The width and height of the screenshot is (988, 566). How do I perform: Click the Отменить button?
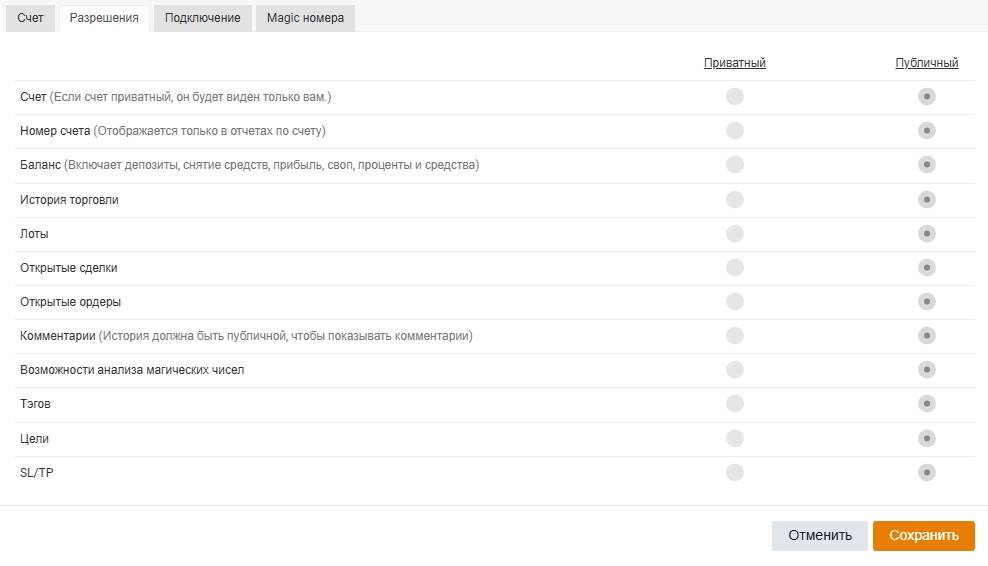(819, 535)
